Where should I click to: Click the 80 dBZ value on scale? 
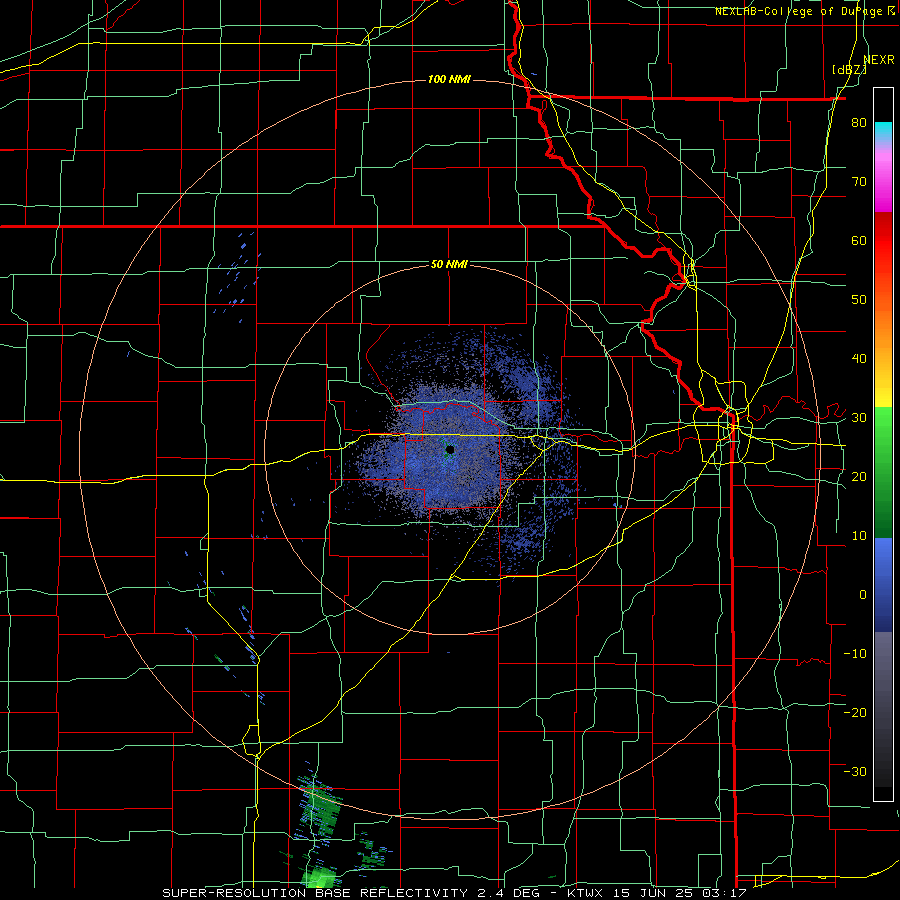(859, 122)
